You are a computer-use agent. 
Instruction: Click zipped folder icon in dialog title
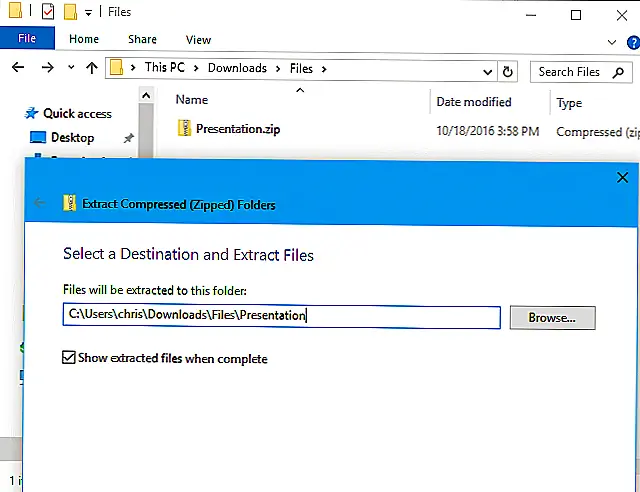point(70,203)
